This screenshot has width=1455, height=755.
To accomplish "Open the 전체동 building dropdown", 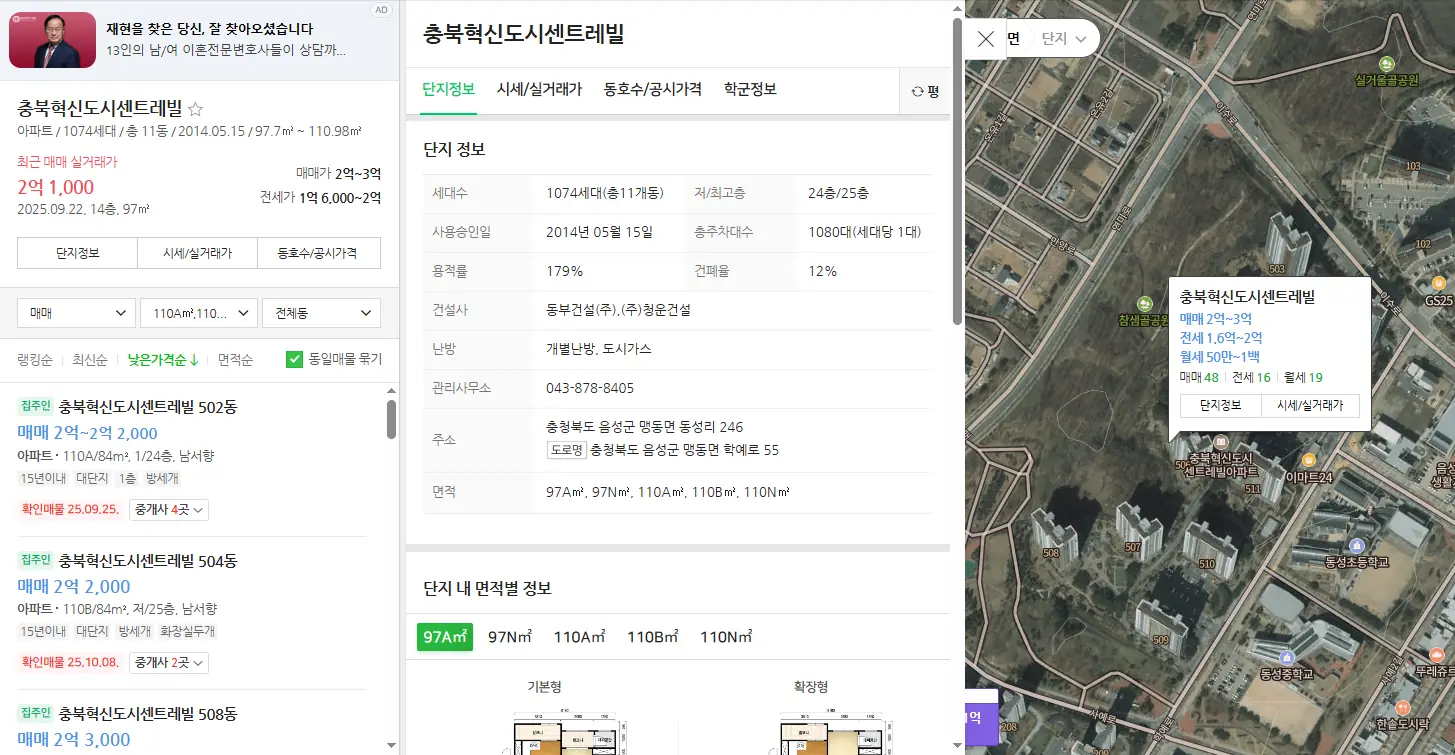I will point(320,313).
